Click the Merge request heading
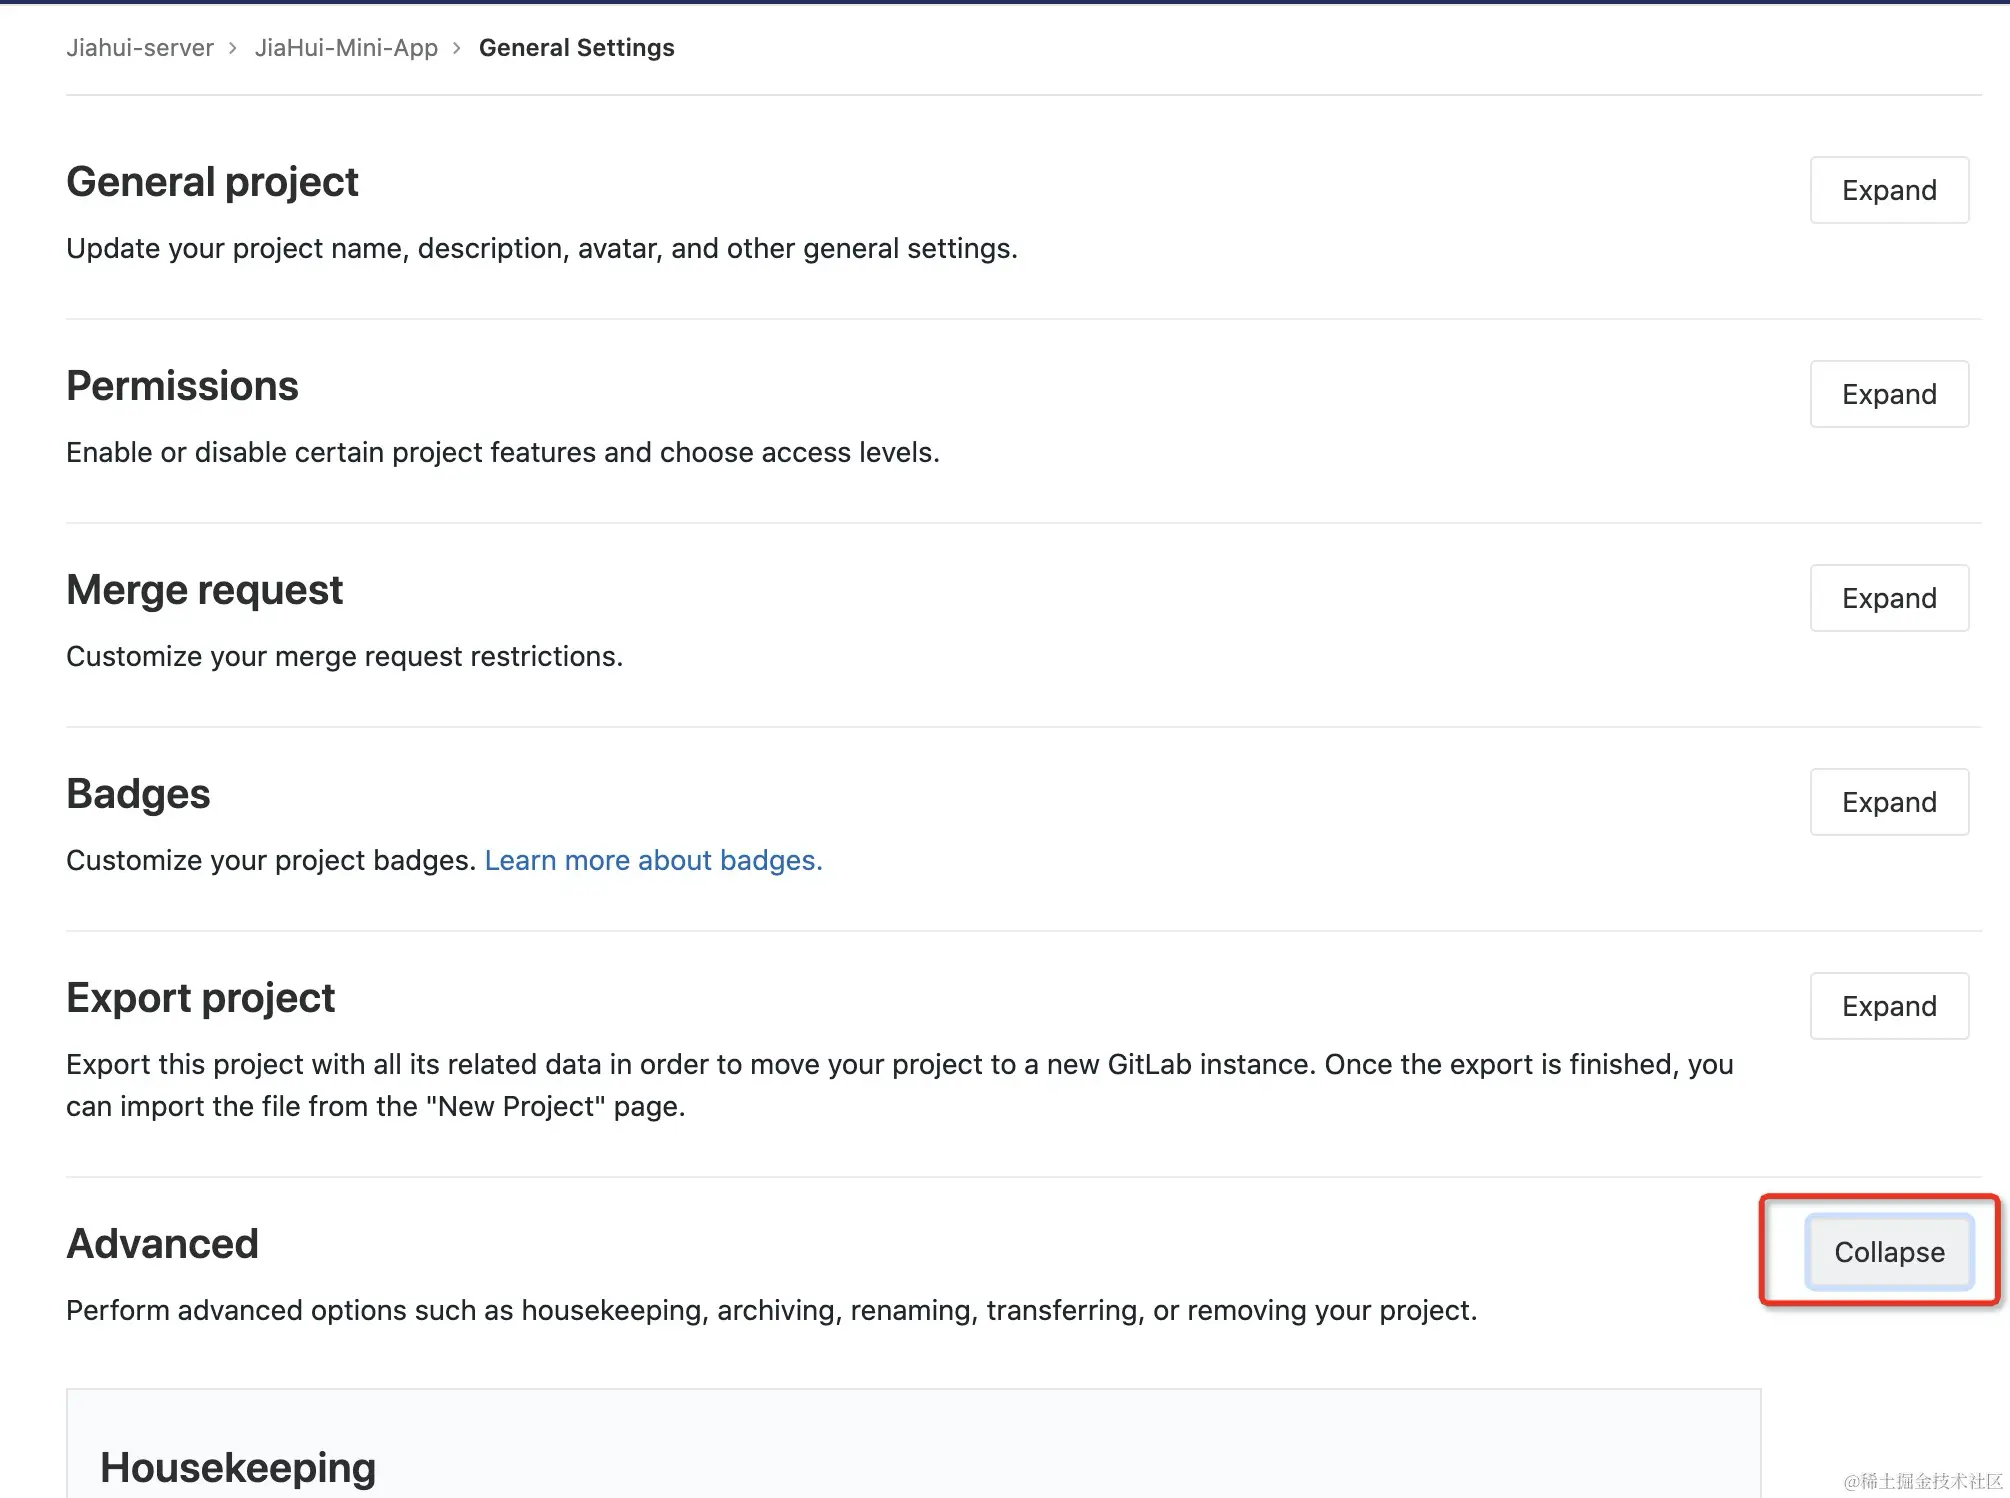Screen dimensions: 2010x1498 [x=204, y=590]
